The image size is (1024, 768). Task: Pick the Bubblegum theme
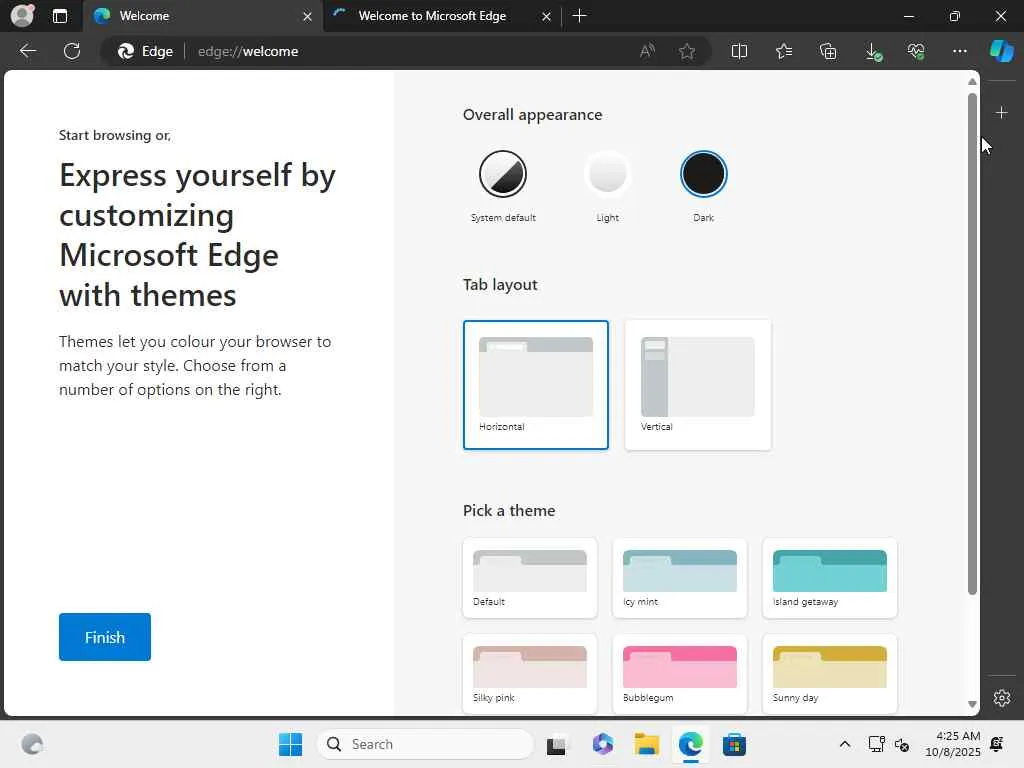pos(680,674)
